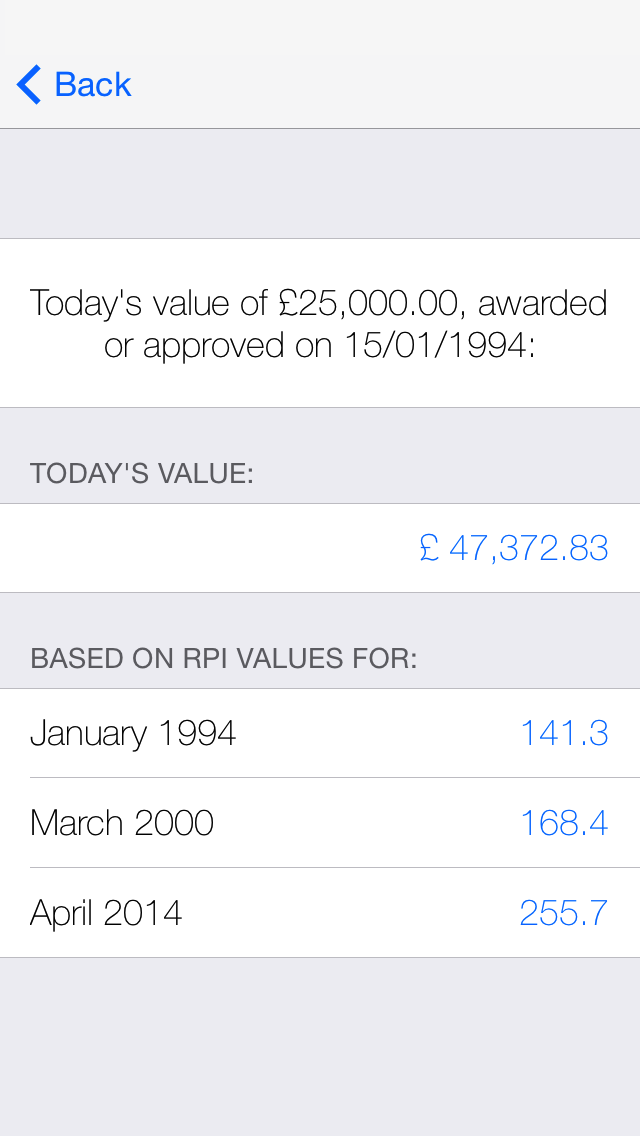Tap the blue back chevron arrow
This screenshot has height=1136, width=640.
click(x=29, y=85)
